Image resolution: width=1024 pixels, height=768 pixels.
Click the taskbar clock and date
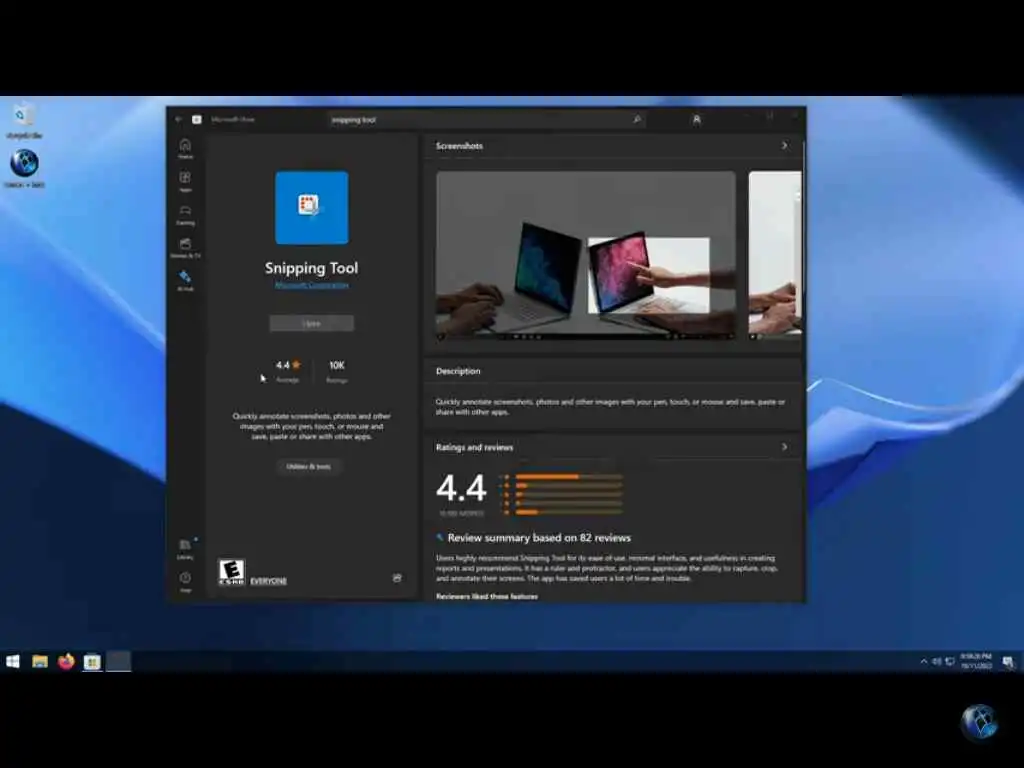coord(976,661)
